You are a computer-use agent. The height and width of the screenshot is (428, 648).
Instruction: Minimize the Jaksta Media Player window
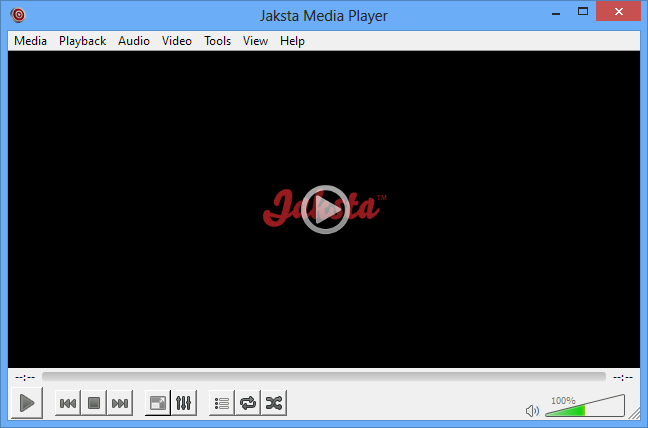(x=556, y=13)
